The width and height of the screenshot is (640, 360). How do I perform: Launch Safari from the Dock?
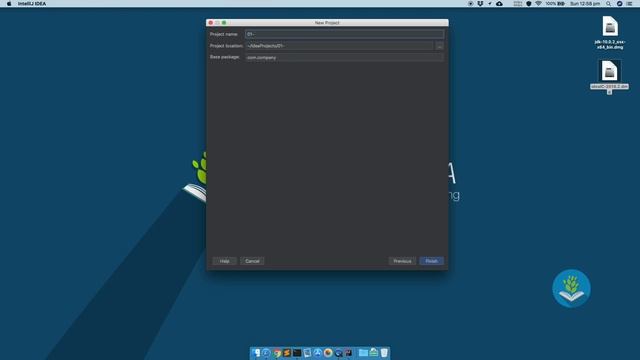coord(266,353)
